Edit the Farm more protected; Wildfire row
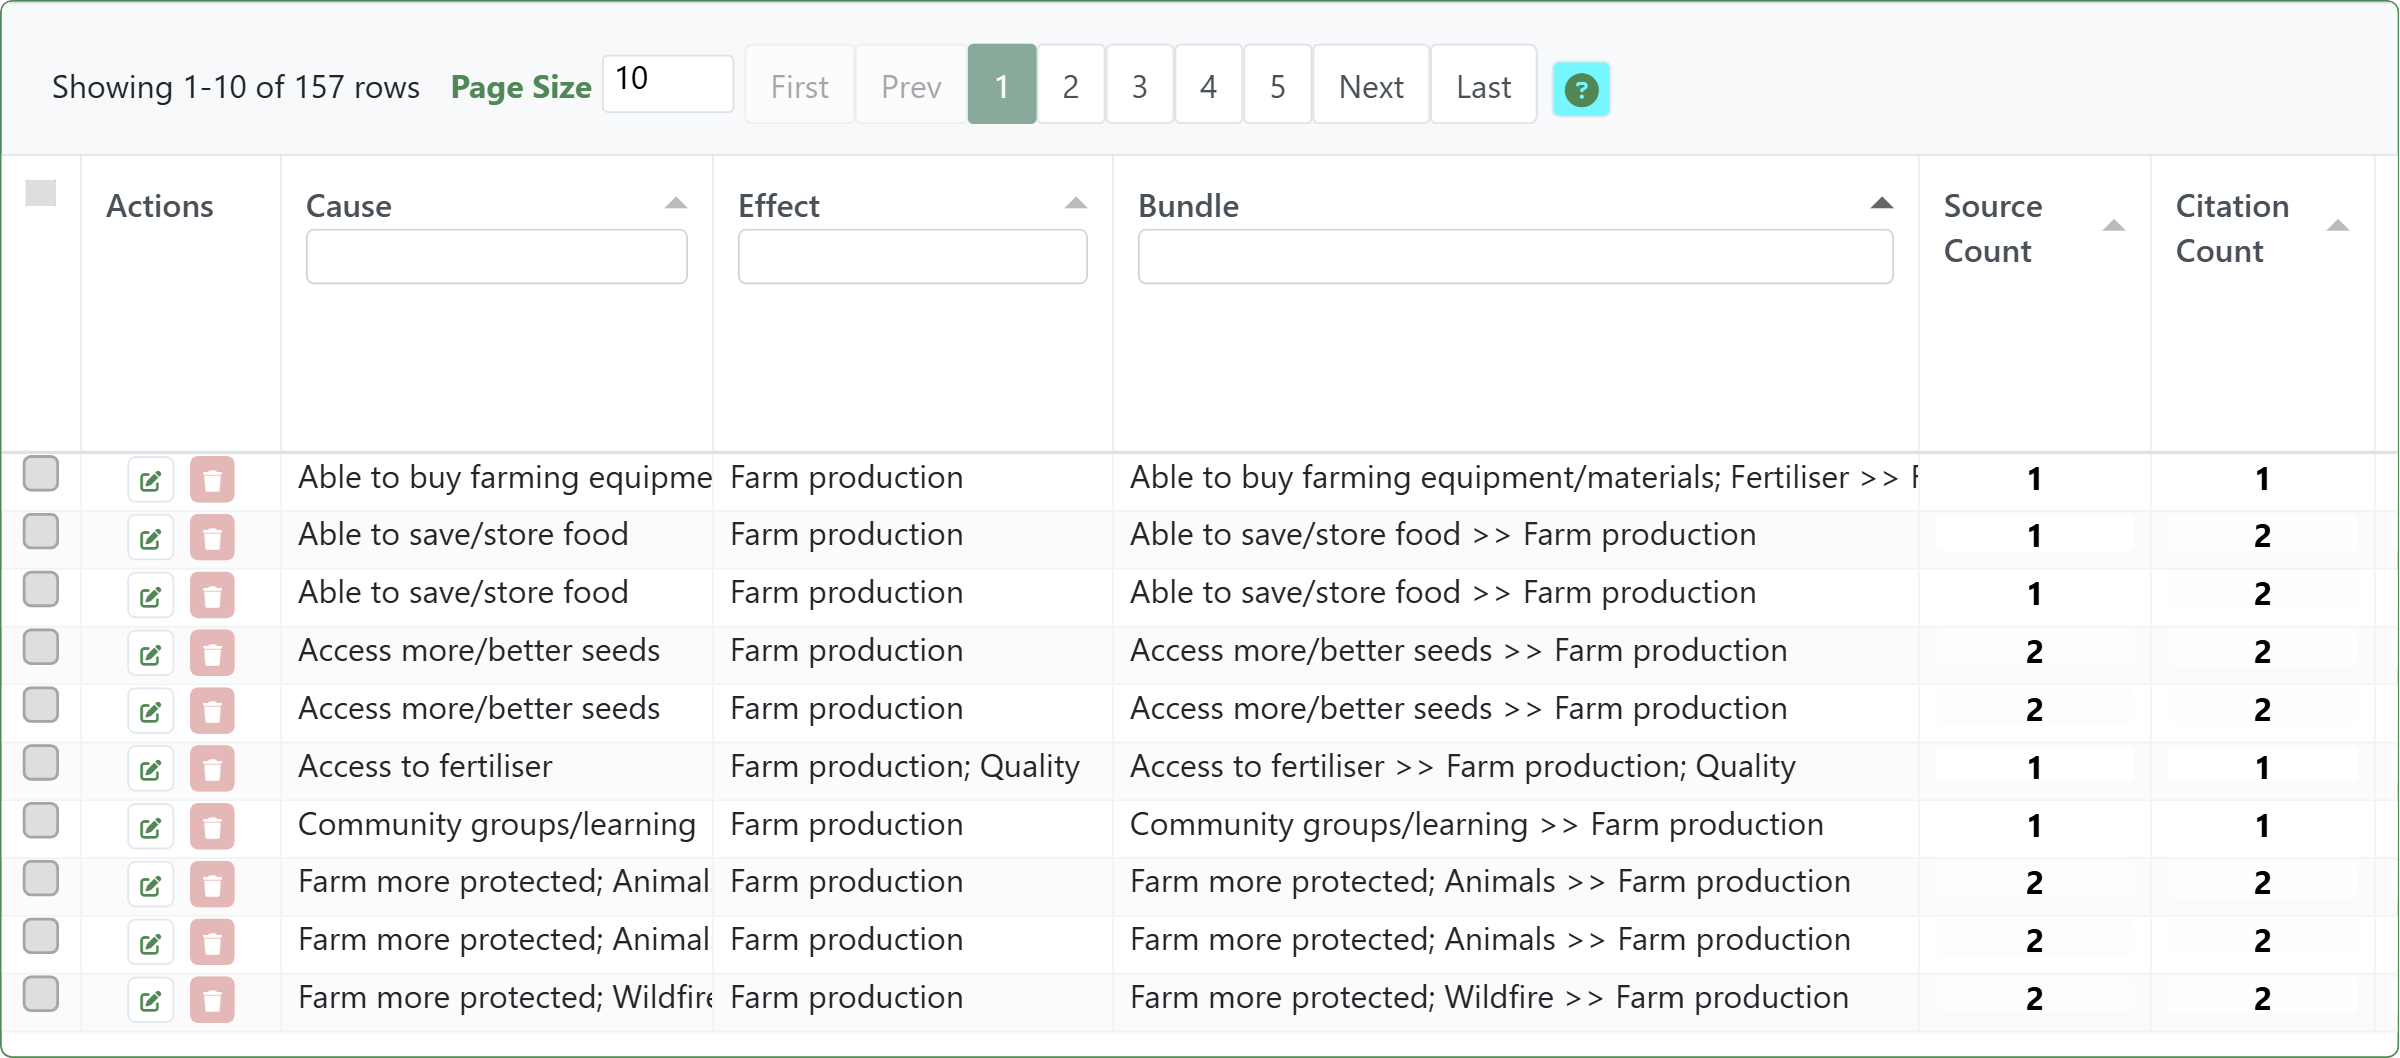Screen dimensions: 2400x1058 [x=150, y=1001]
